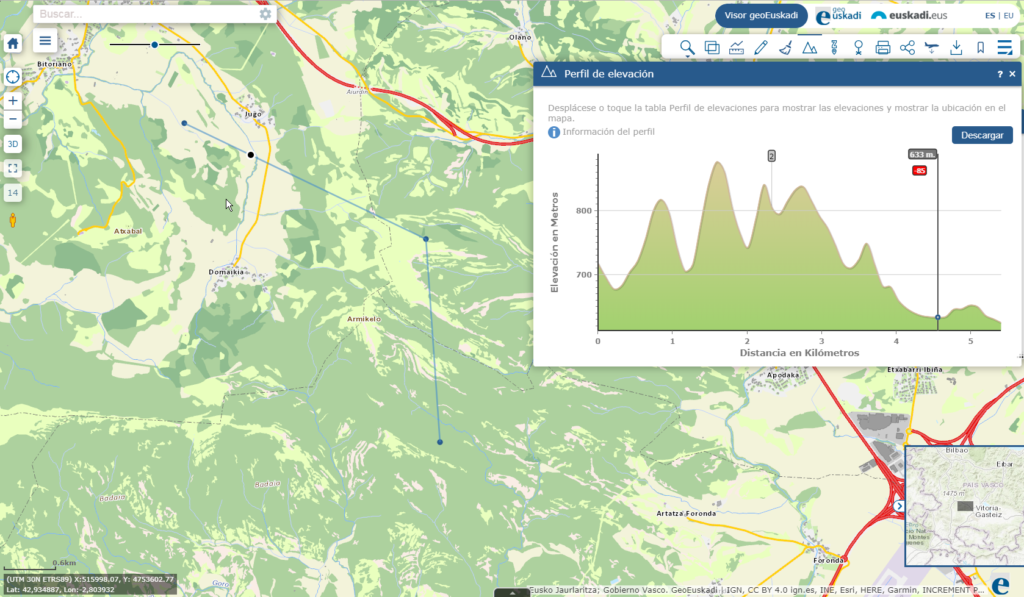
Task: Select the yellow street view pegman
Action: (x=12, y=220)
